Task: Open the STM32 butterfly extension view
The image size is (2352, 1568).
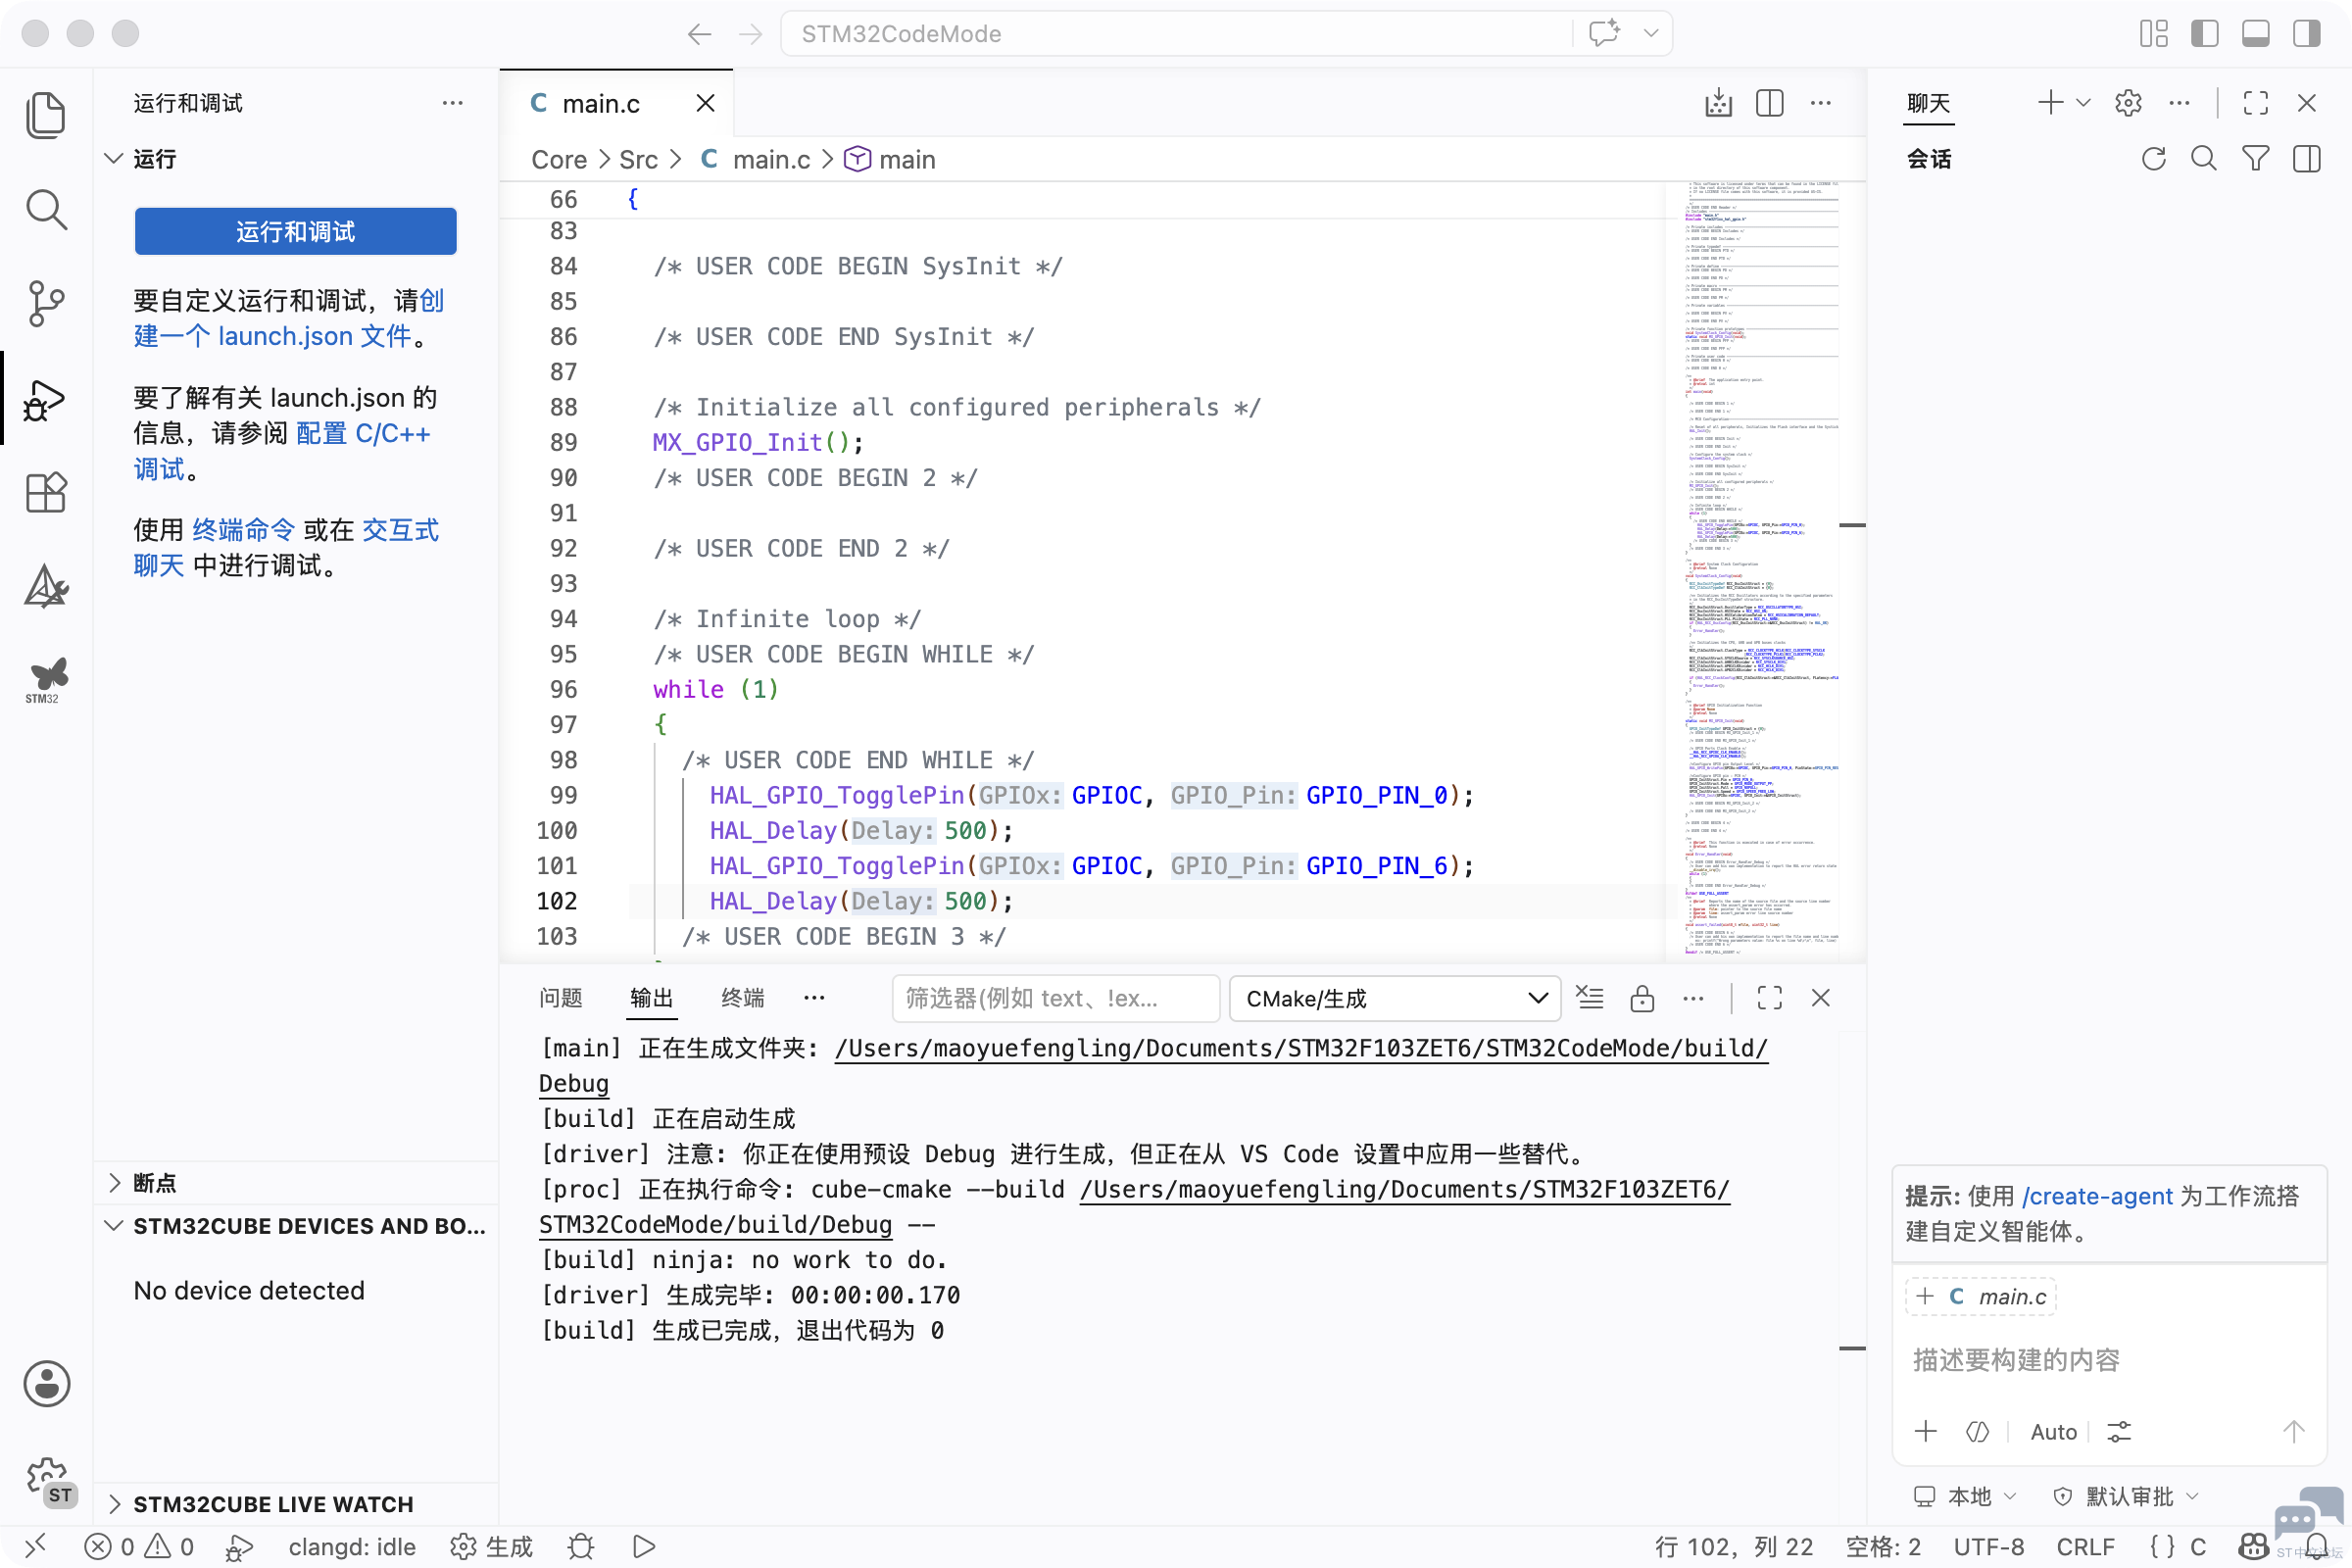Action: click(46, 680)
